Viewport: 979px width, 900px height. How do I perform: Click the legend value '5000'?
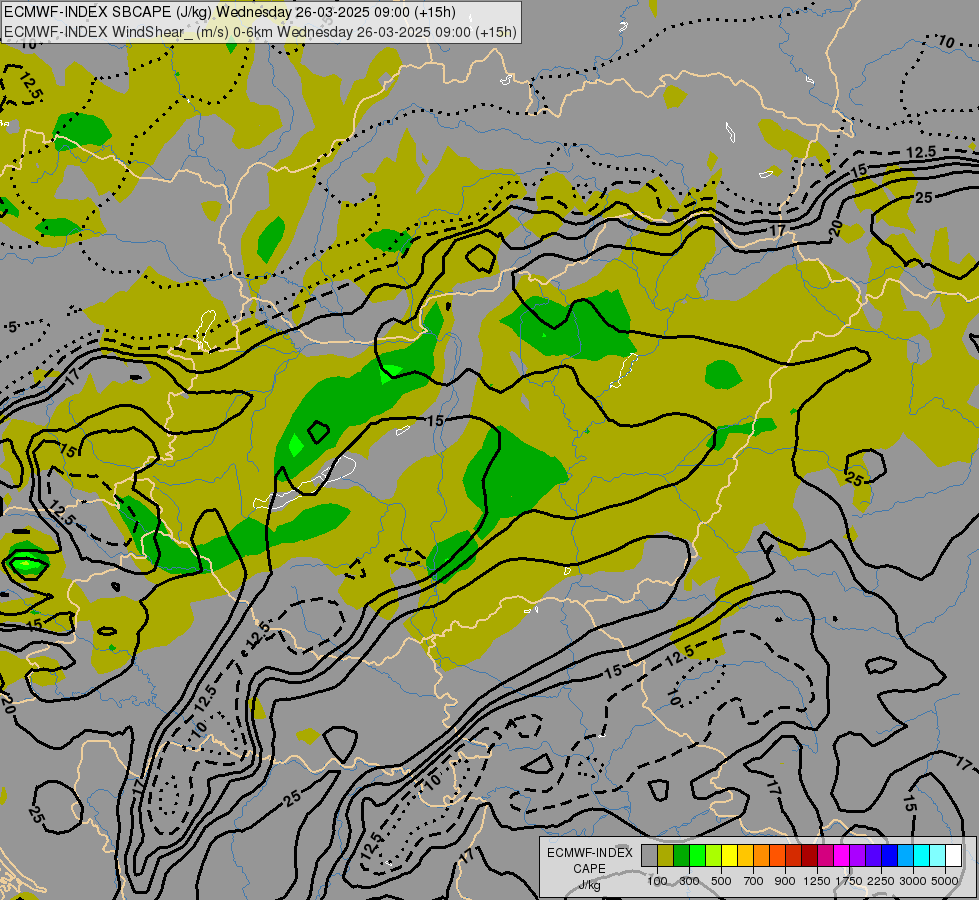click(x=945, y=881)
